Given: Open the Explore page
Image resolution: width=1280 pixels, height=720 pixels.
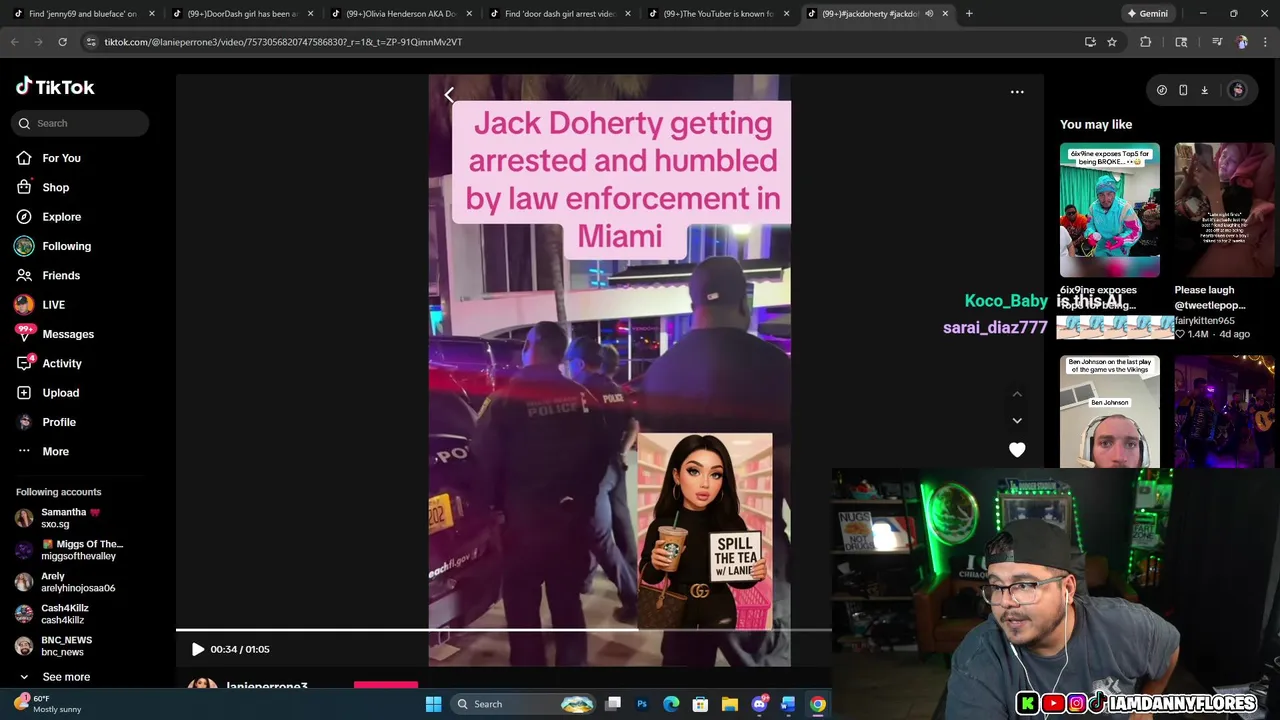Looking at the screenshot, I should (61, 217).
